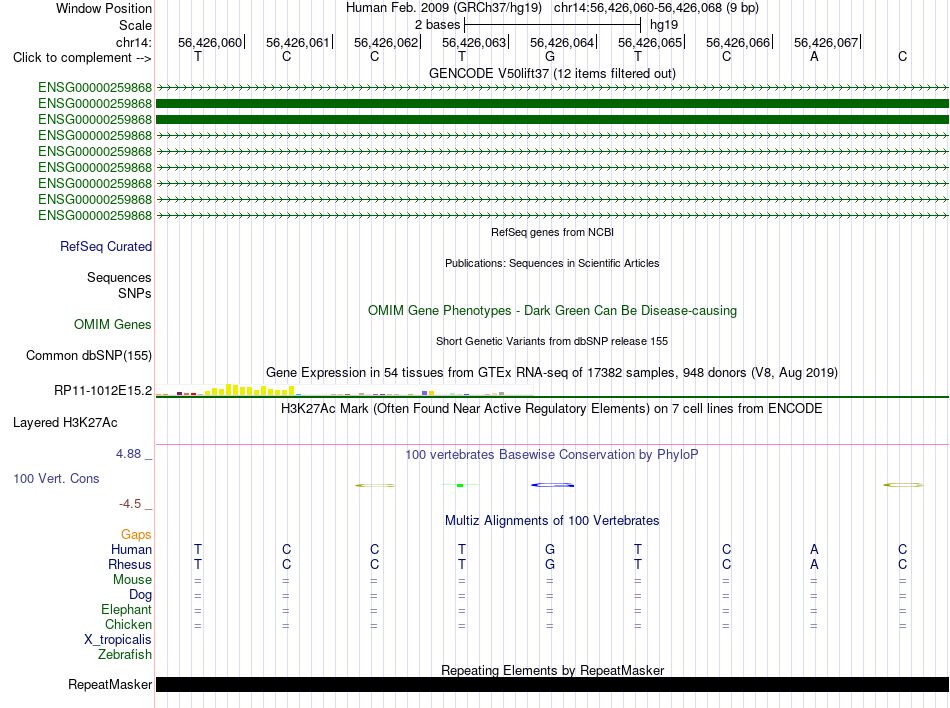Viewport: 950px width, 708px height.
Task: Open the 100 Vert. Cons track label
Action: tap(56, 478)
